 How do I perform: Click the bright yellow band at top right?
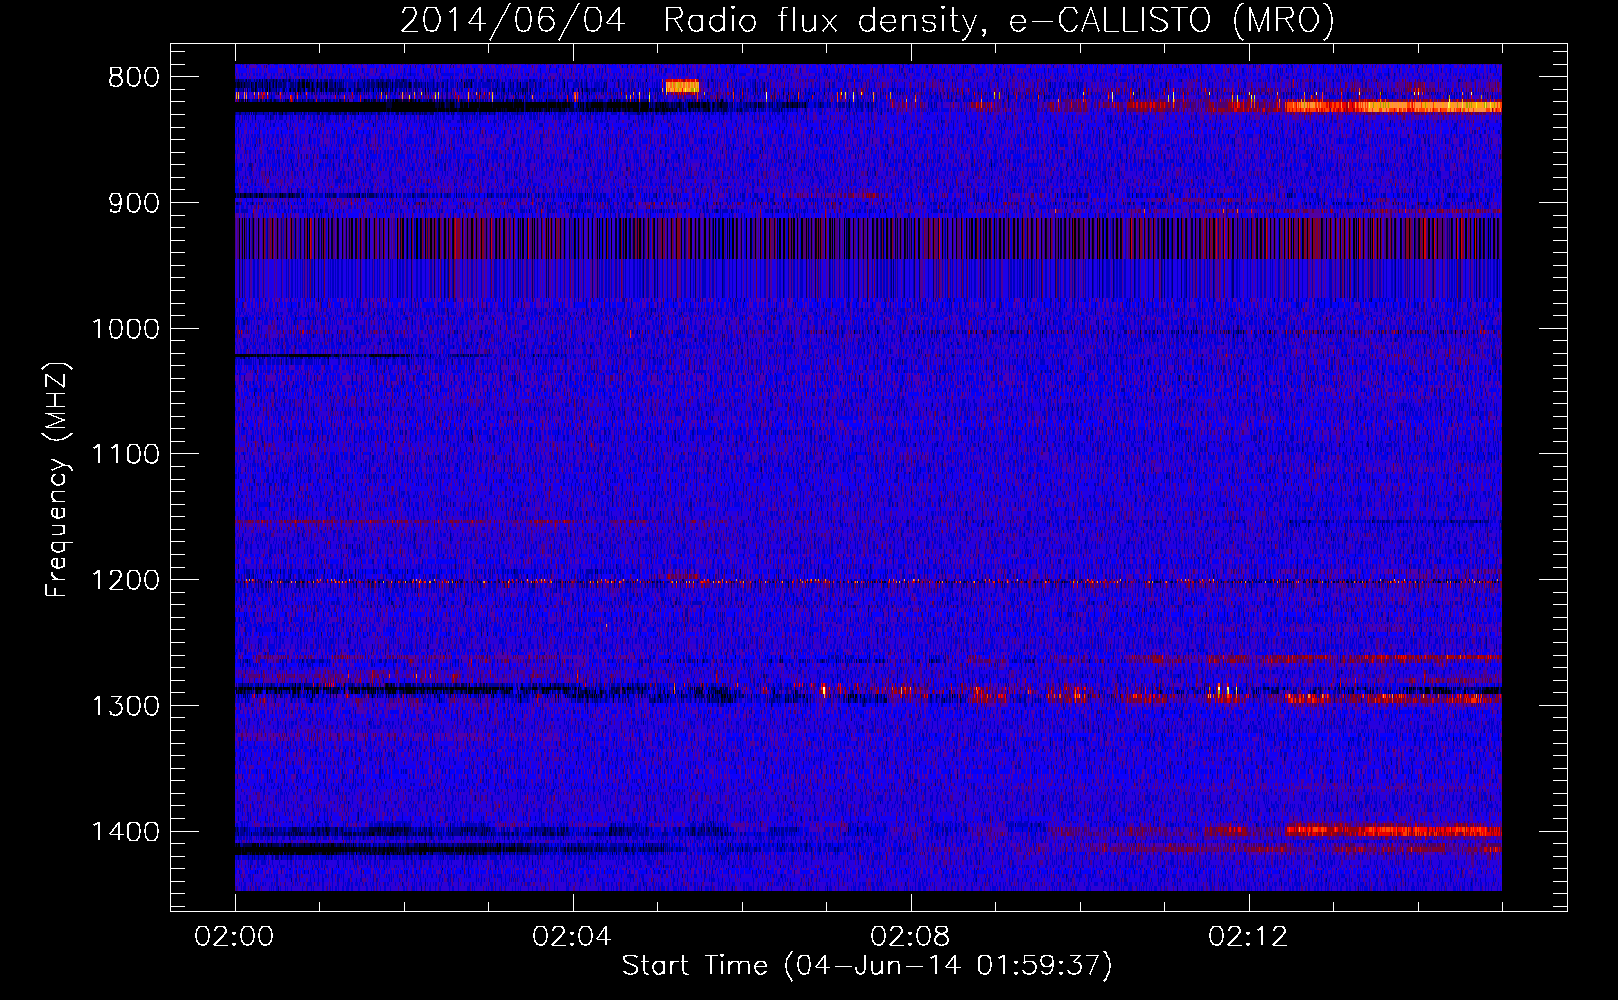[1392, 106]
